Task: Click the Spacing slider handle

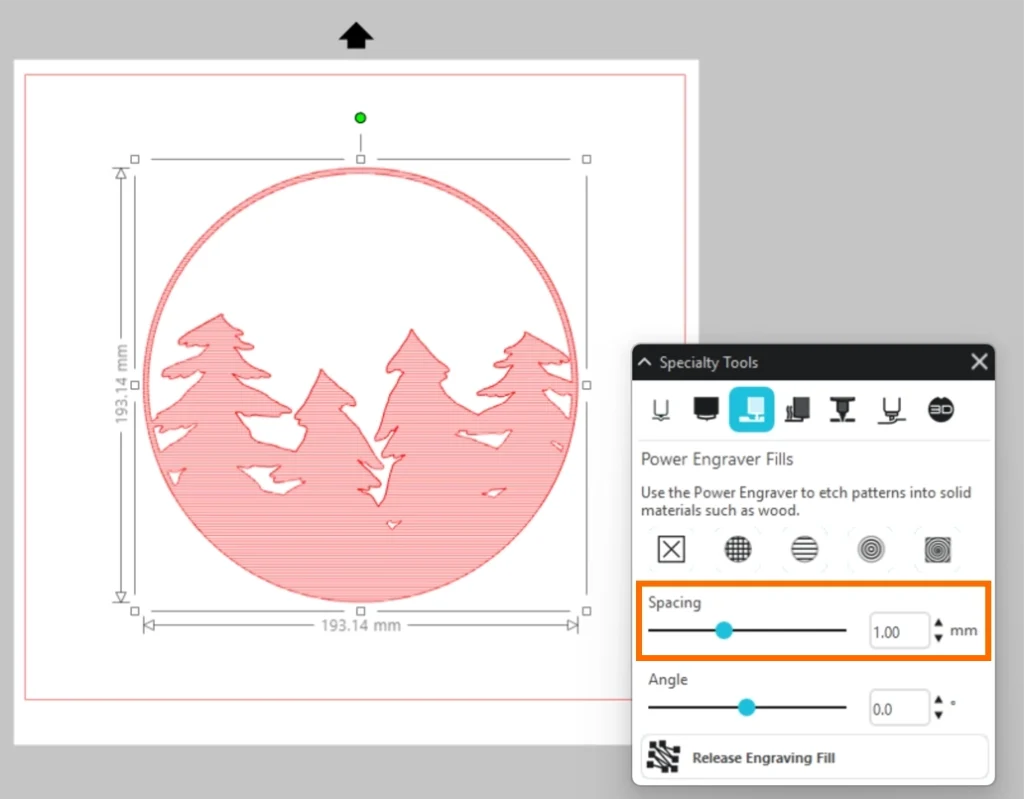Action: pyautogui.click(x=724, y=631)
